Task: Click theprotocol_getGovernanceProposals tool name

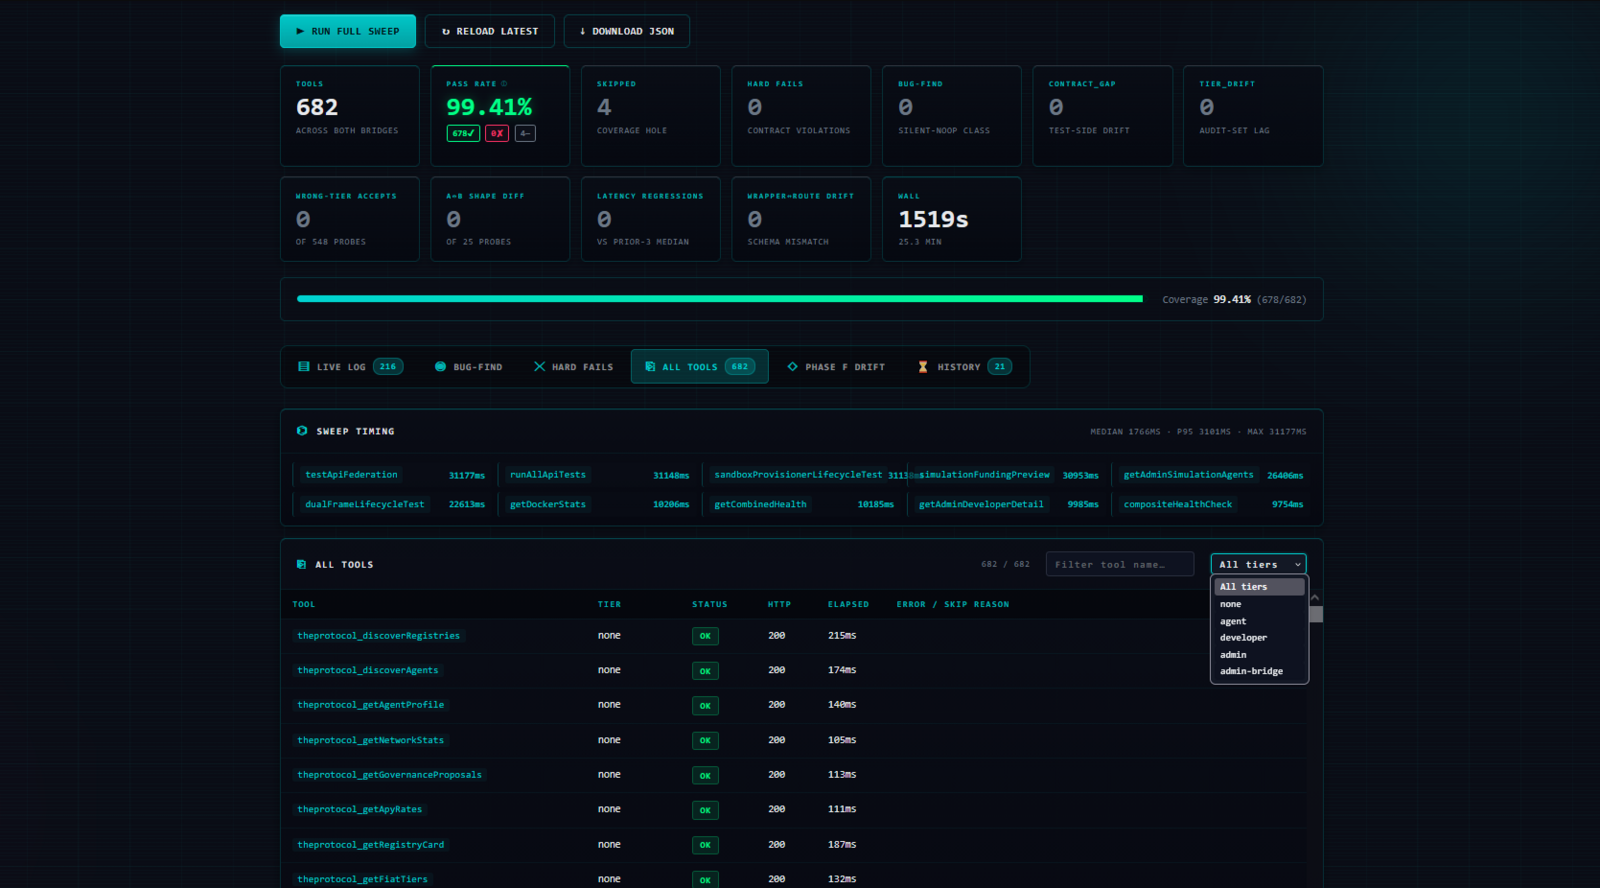Action: pyautogui.click(x=390, y=775)
